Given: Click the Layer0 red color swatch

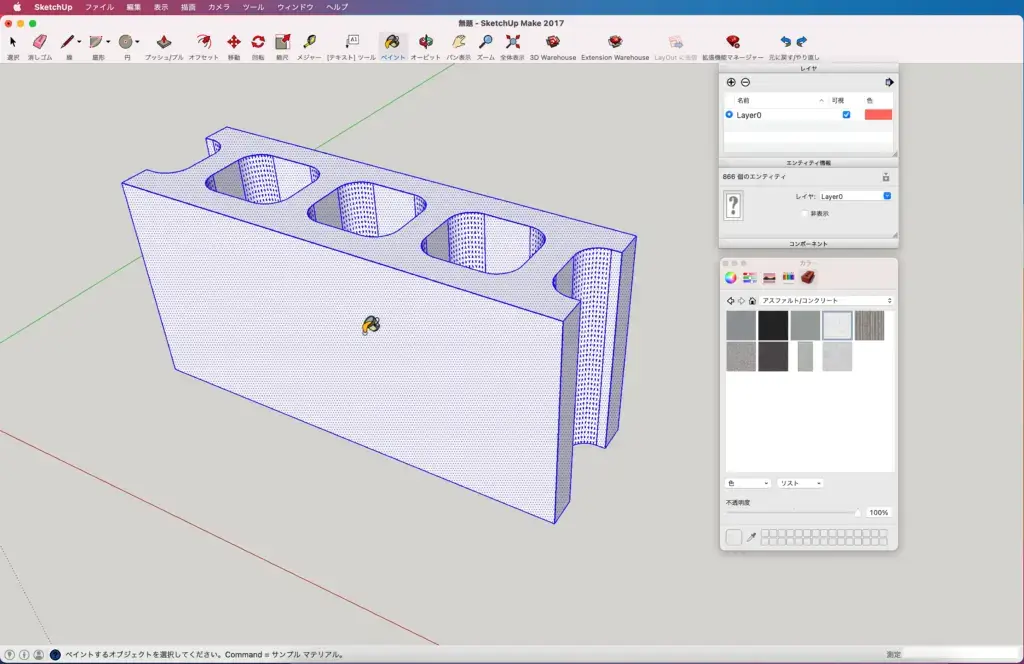Looking at the screenshot, I should pyautogui.click(x=878, y=115).
